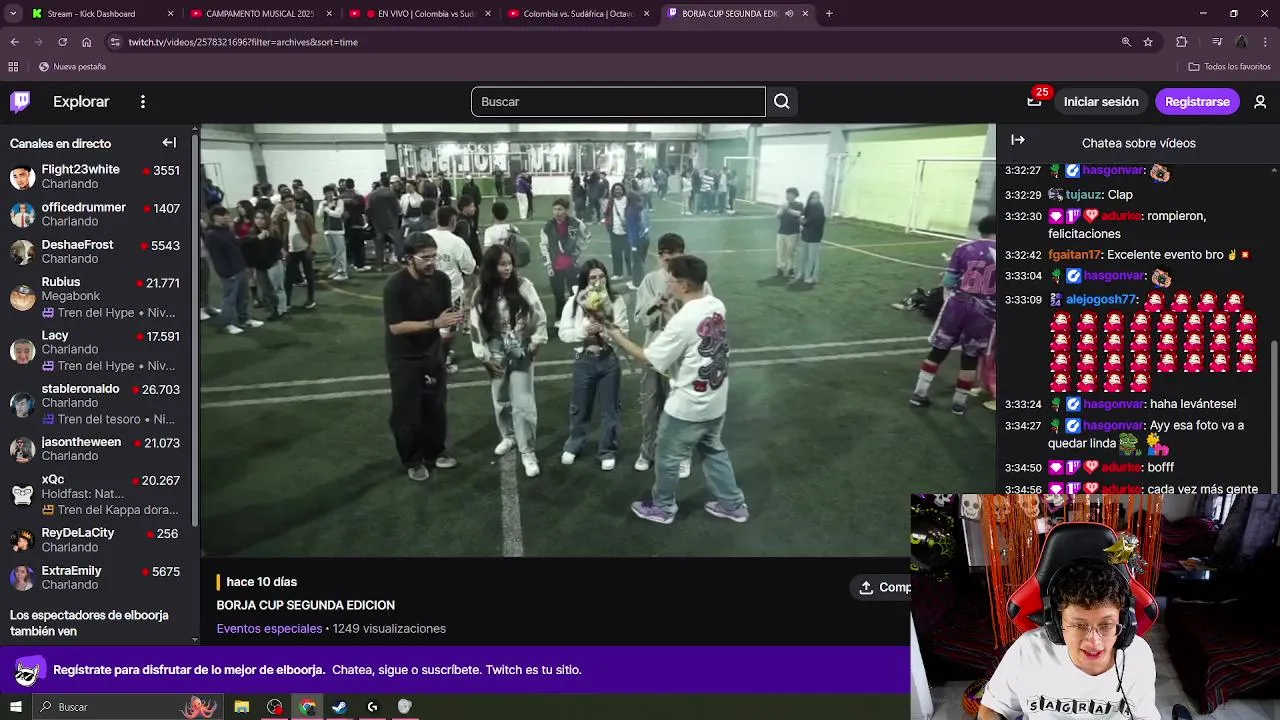This screenshot has width=1280, height=720.
Task: Open the tab search dropdown arrow
Action: click(x=12, y=14)
